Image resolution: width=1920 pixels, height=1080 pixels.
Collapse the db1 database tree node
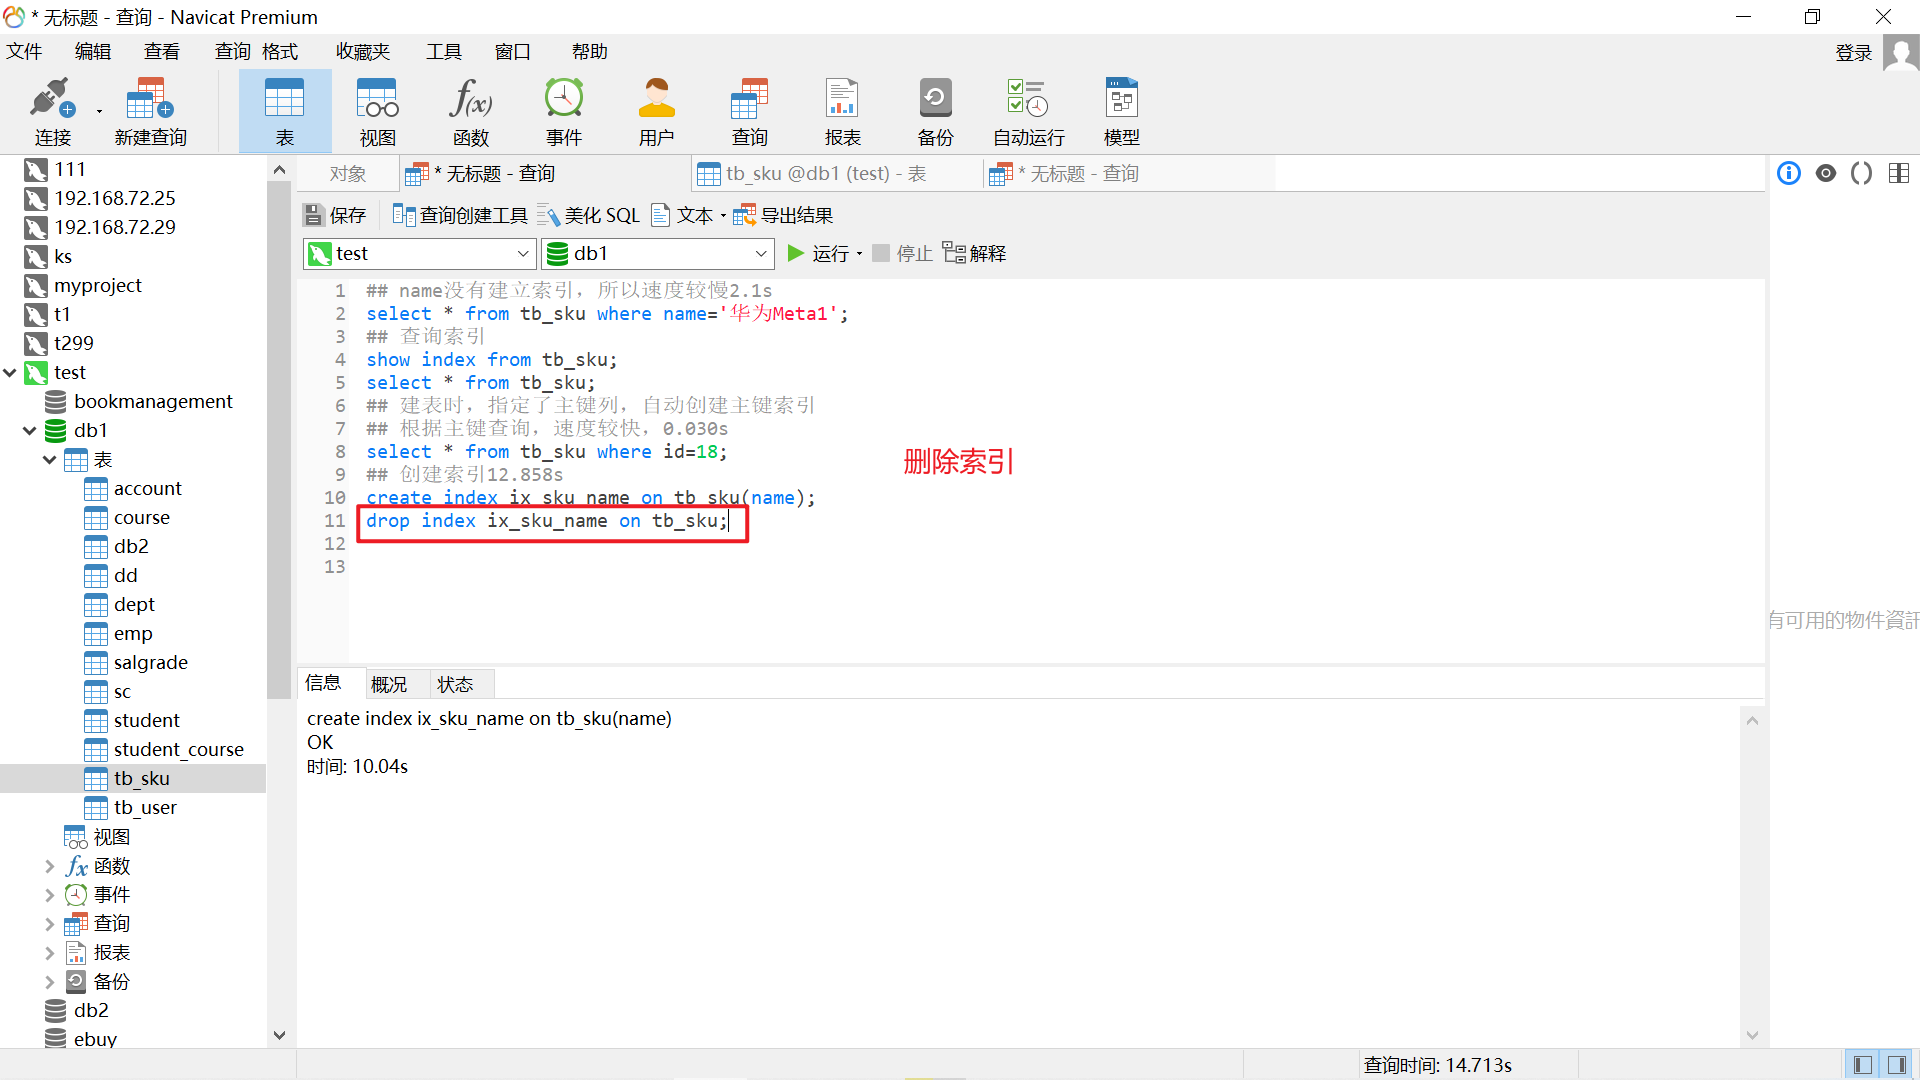click(x=30, y=431)
